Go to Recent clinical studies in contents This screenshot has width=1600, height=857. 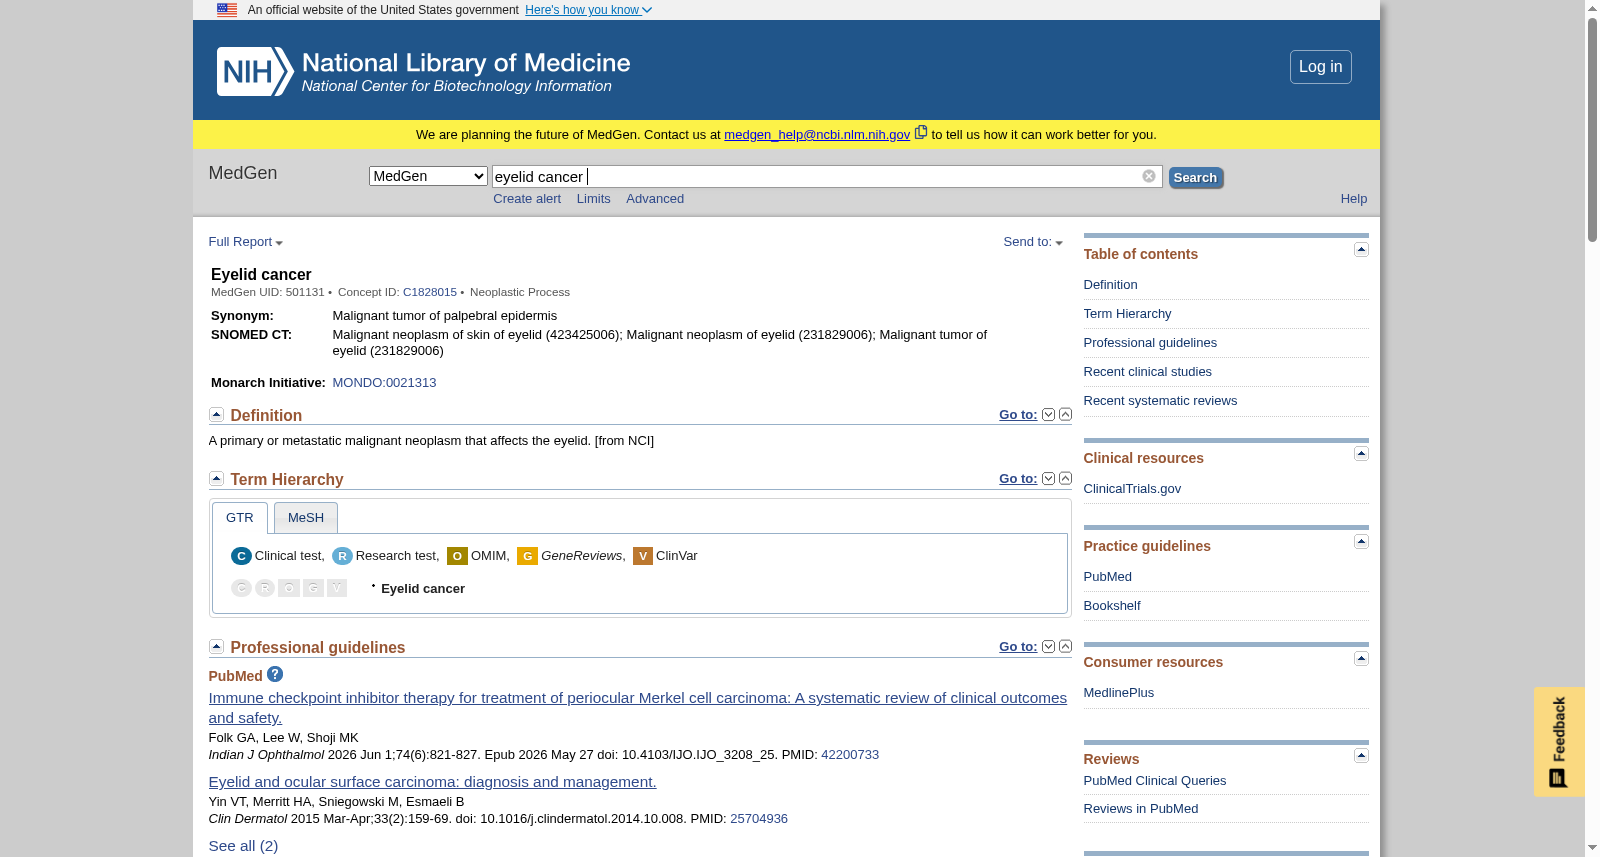(1147, 372)
